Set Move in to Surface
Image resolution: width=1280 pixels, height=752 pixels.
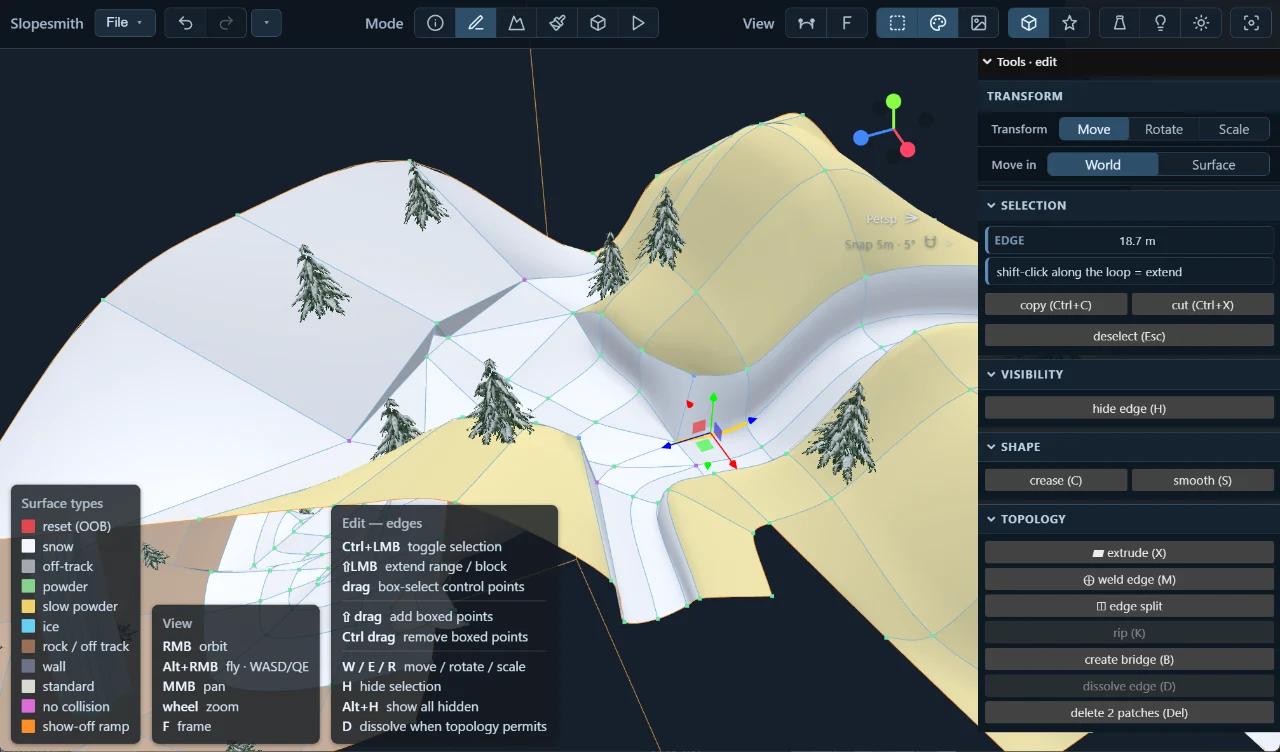point(1214,165)
